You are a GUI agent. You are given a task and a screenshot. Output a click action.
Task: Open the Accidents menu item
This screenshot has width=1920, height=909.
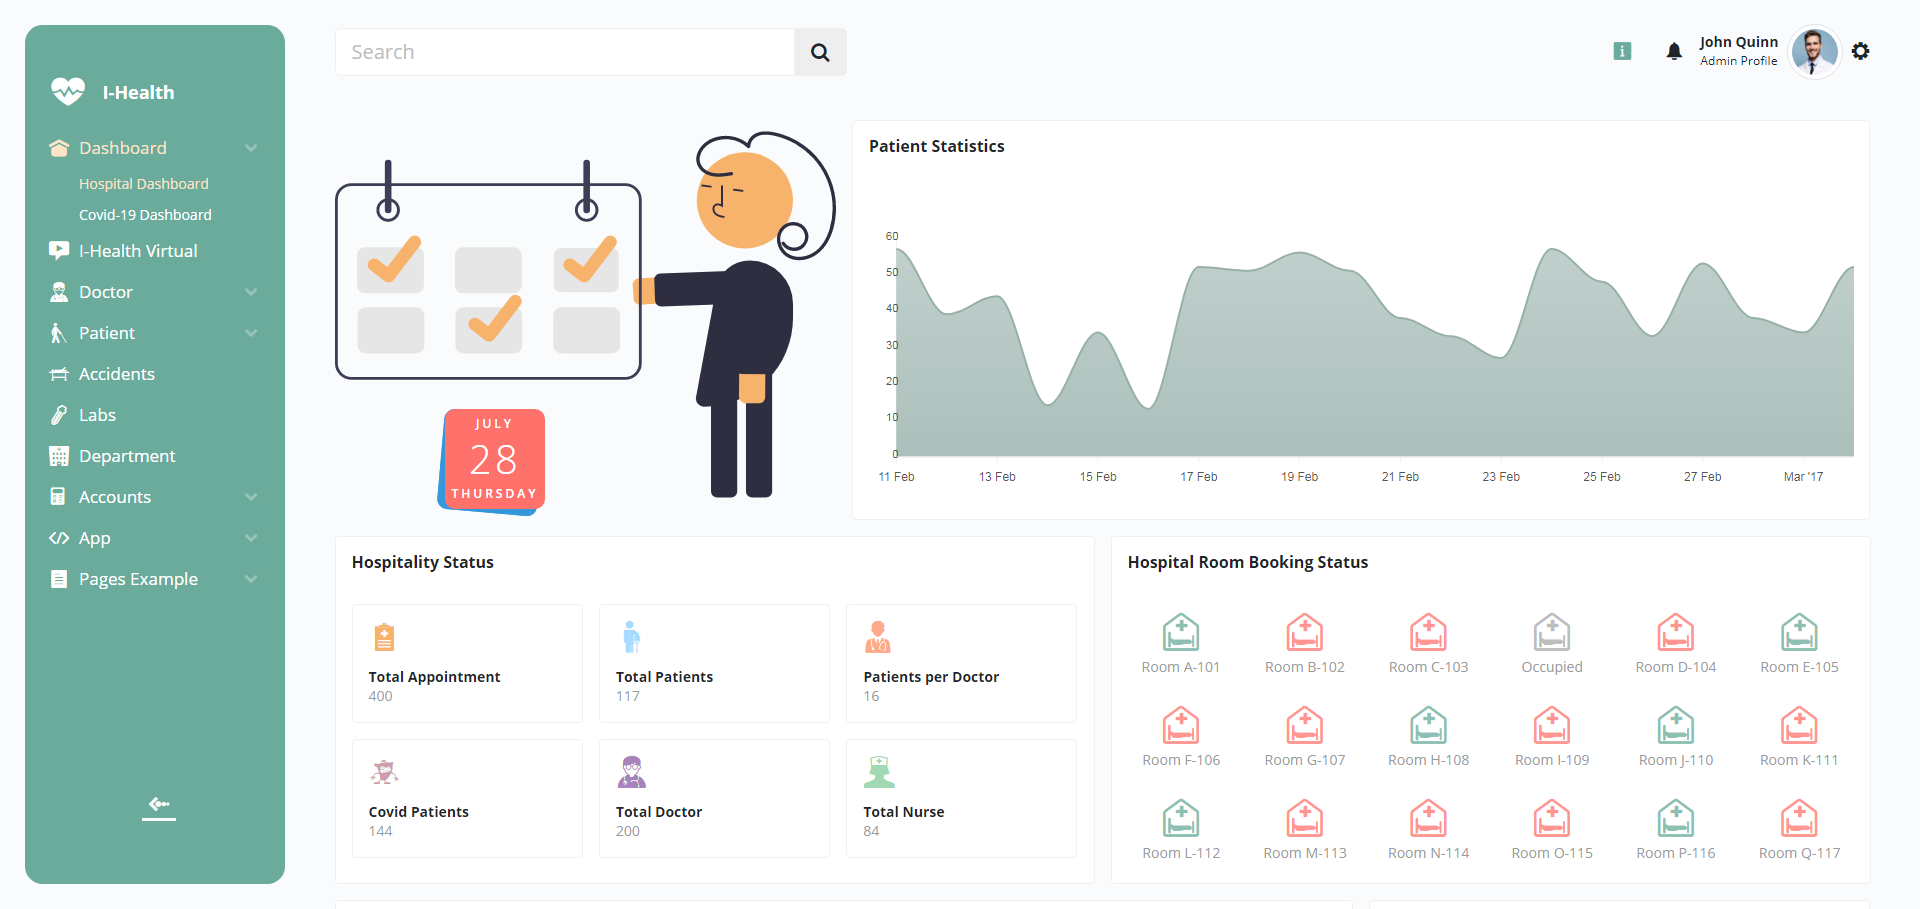pos(116,374)
